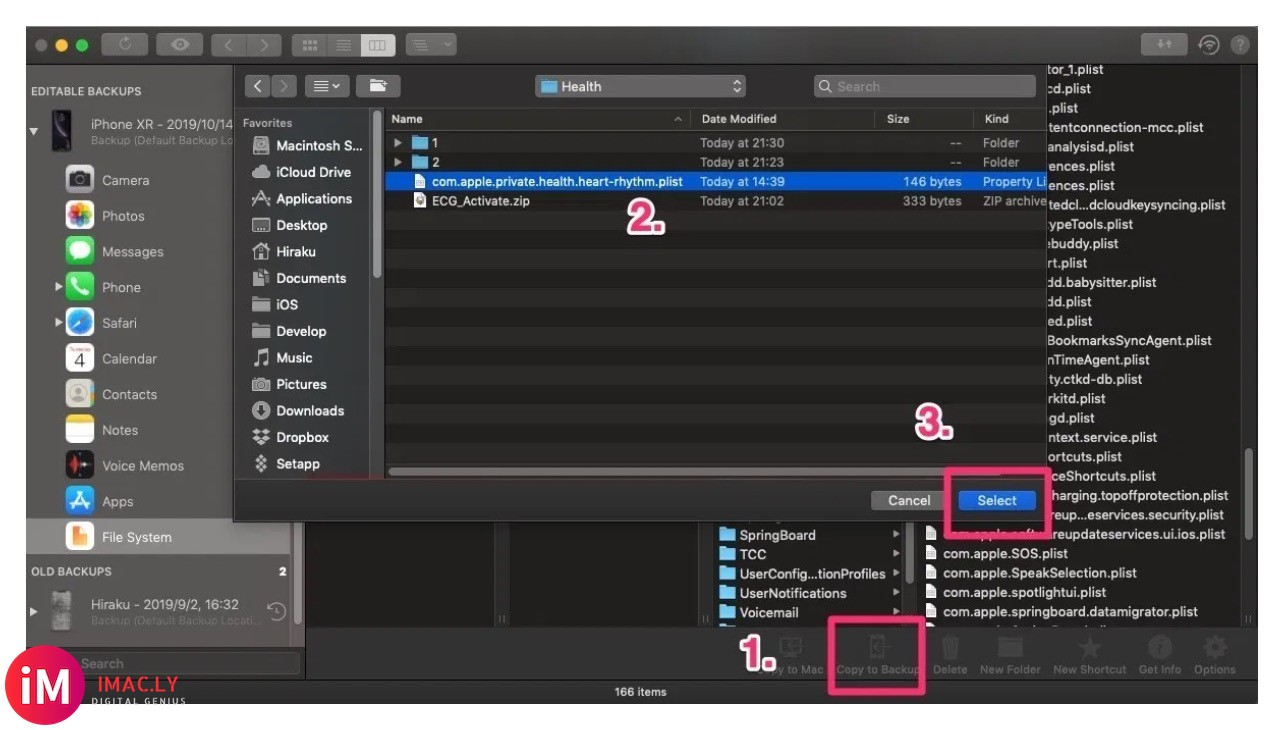This screenshot has width=1286, height=730.
Task: Switch iMazing to icon grid view
Action: point(309,45)
